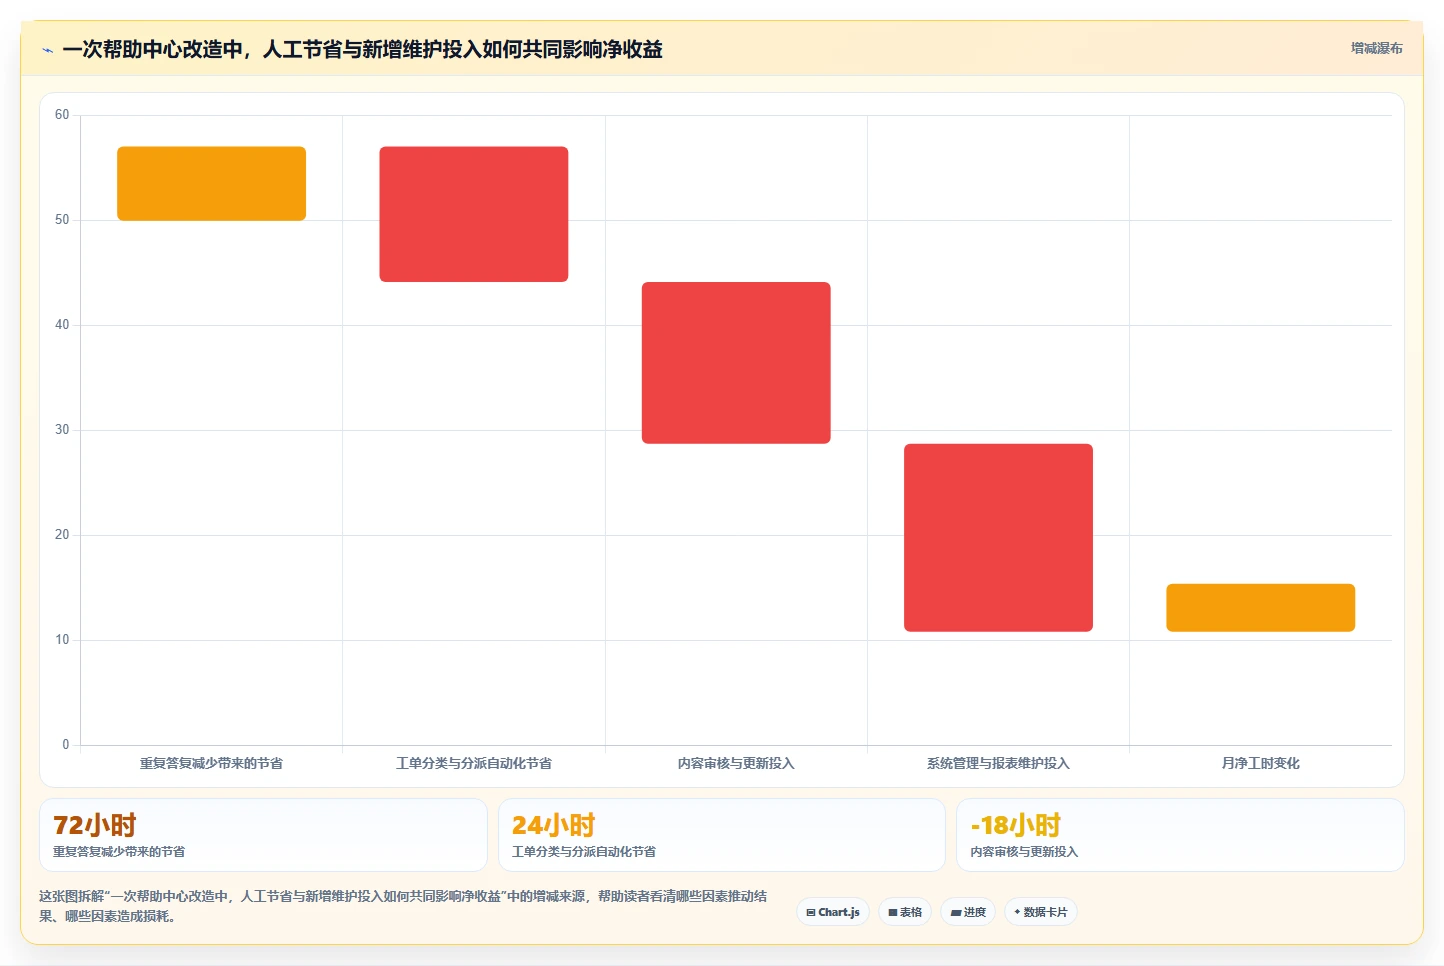The height and width of the screenshot is (966, 1444).
Task: Click the 24小时 data card
Action: (722, 835)
